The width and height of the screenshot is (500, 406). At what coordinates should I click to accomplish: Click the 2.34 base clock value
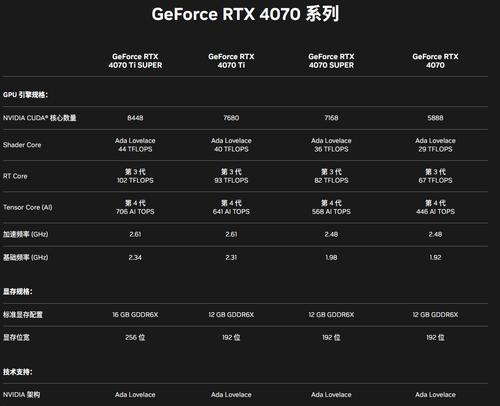135,258
